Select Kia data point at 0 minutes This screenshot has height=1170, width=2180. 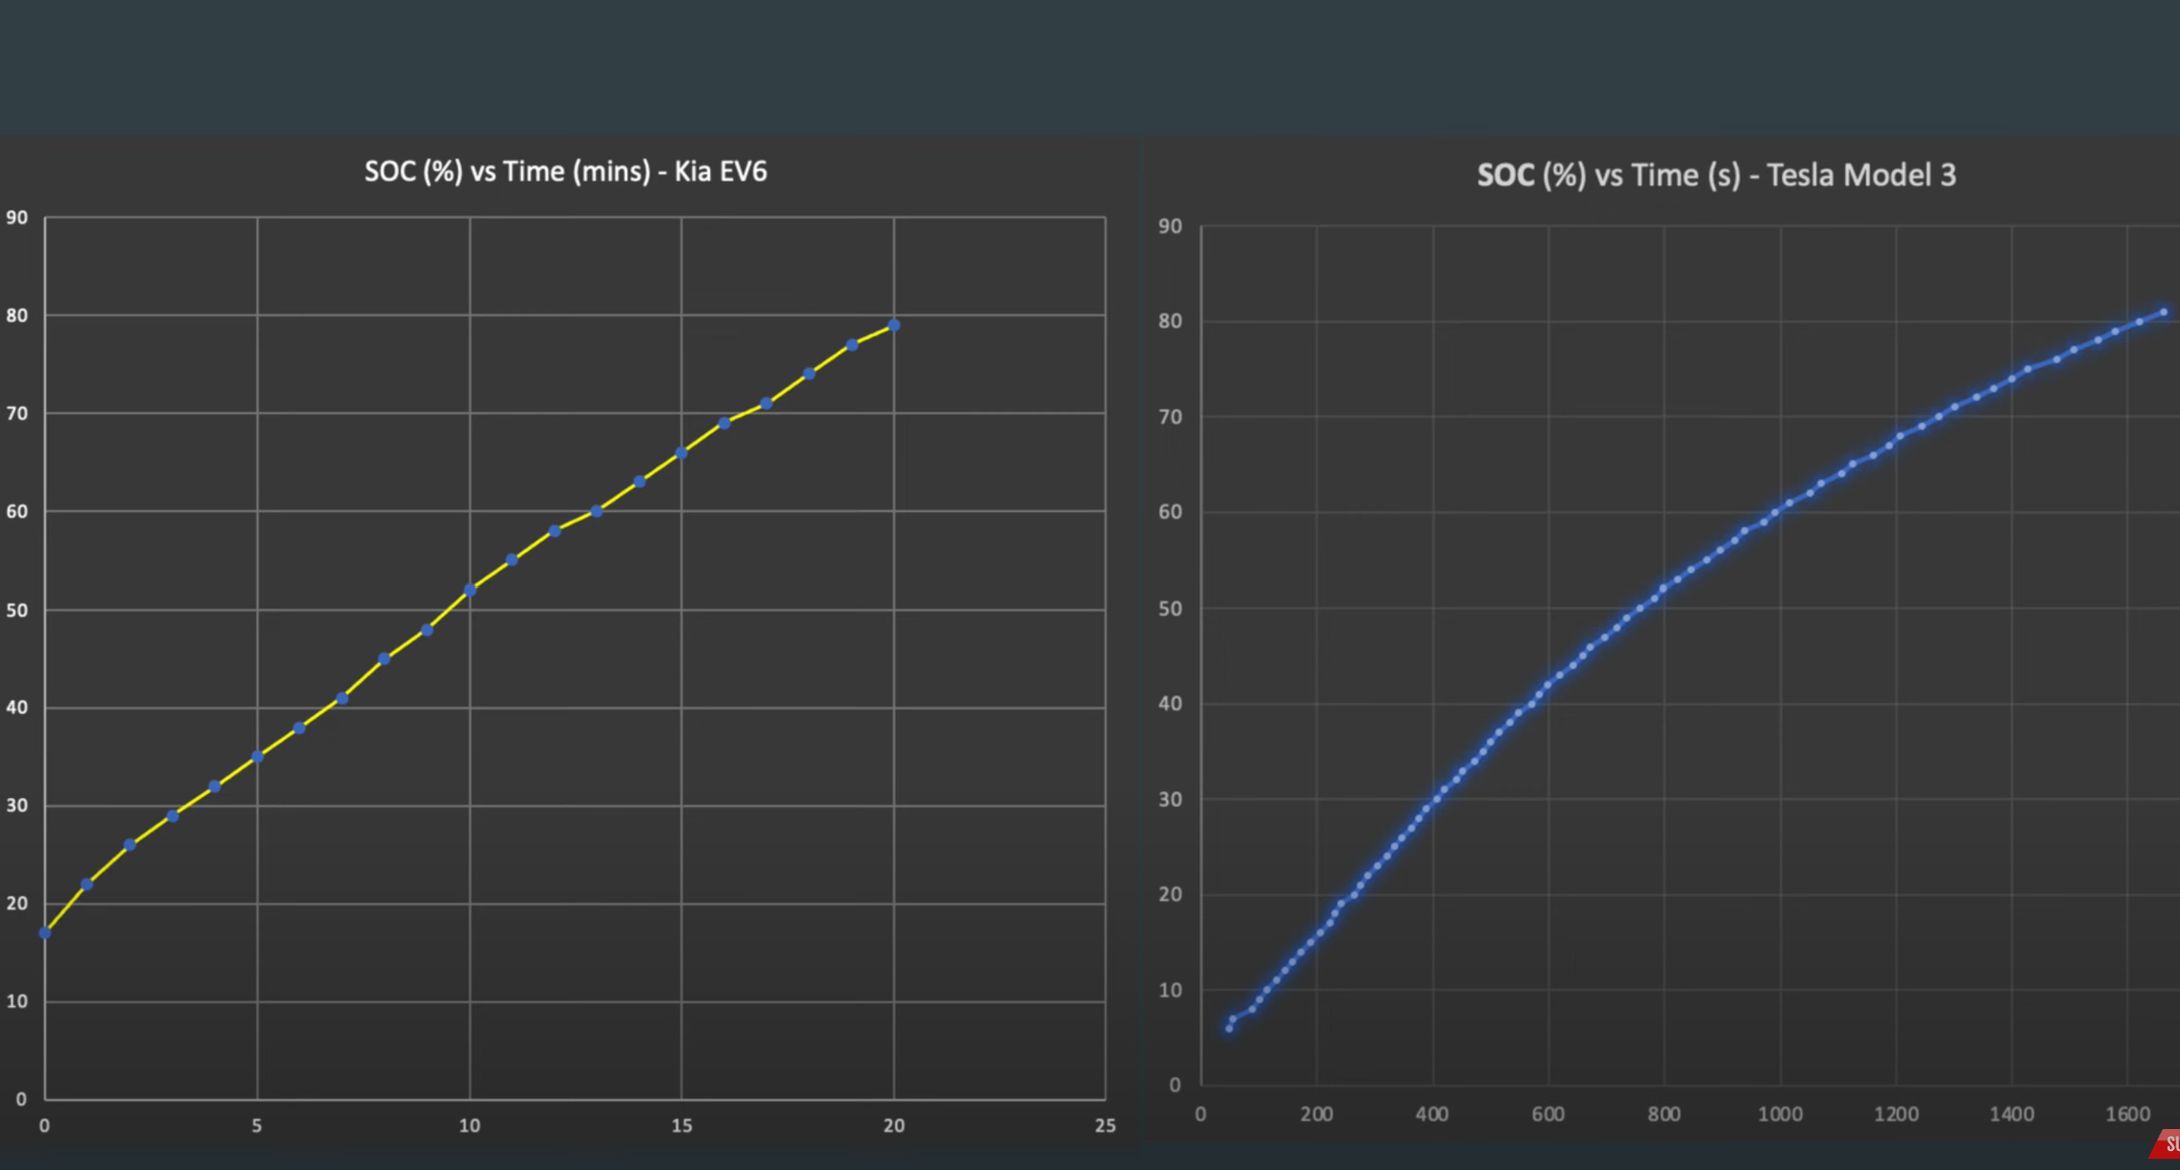click(45, 933)
